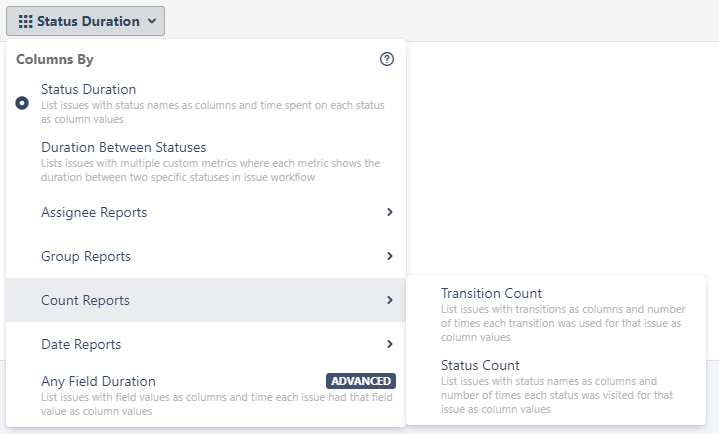Open the Group Reports menu item
Image resolution: width=719 pixels, height=434 pixels.
(x=86, y=256)
